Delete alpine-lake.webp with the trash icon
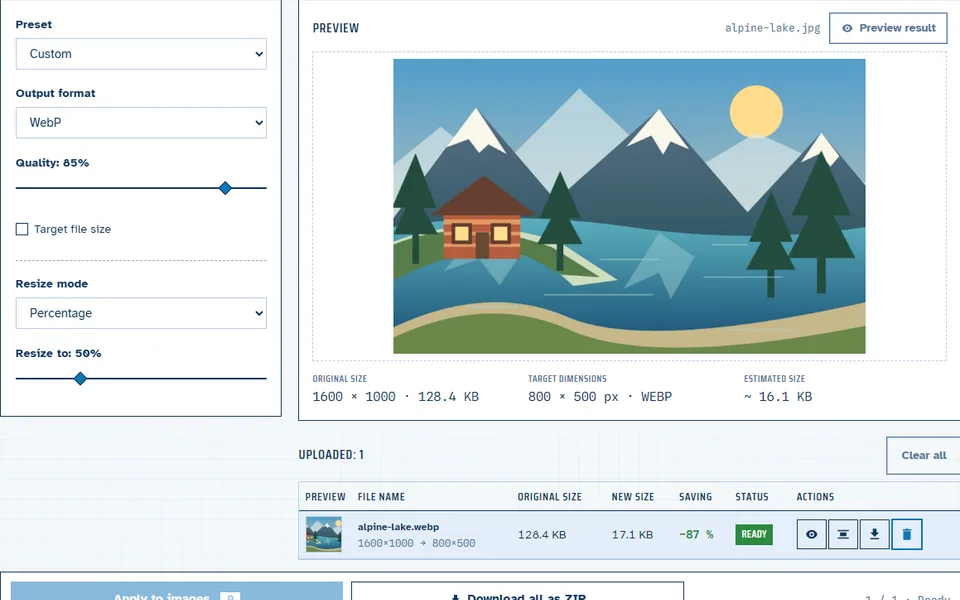 [x=907, y=534]
